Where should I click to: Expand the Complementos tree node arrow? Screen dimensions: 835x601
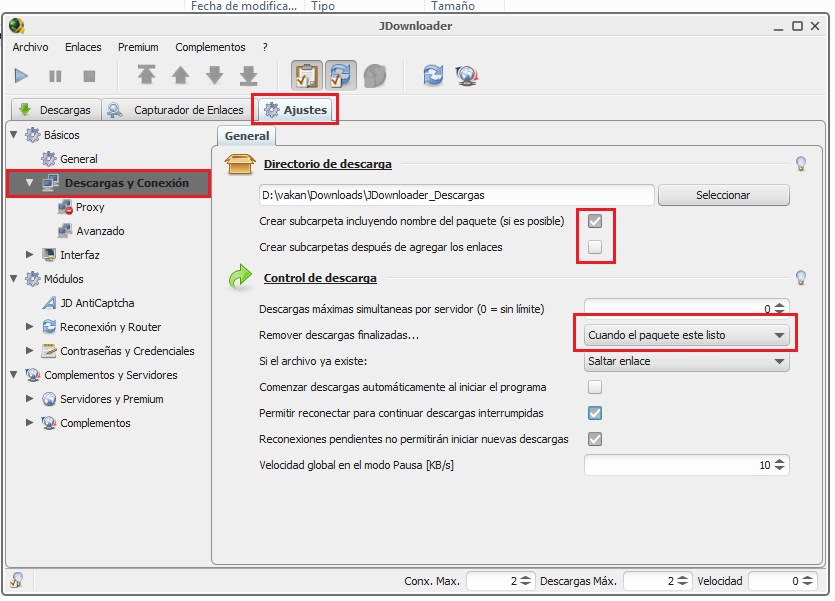pos(30,423)
